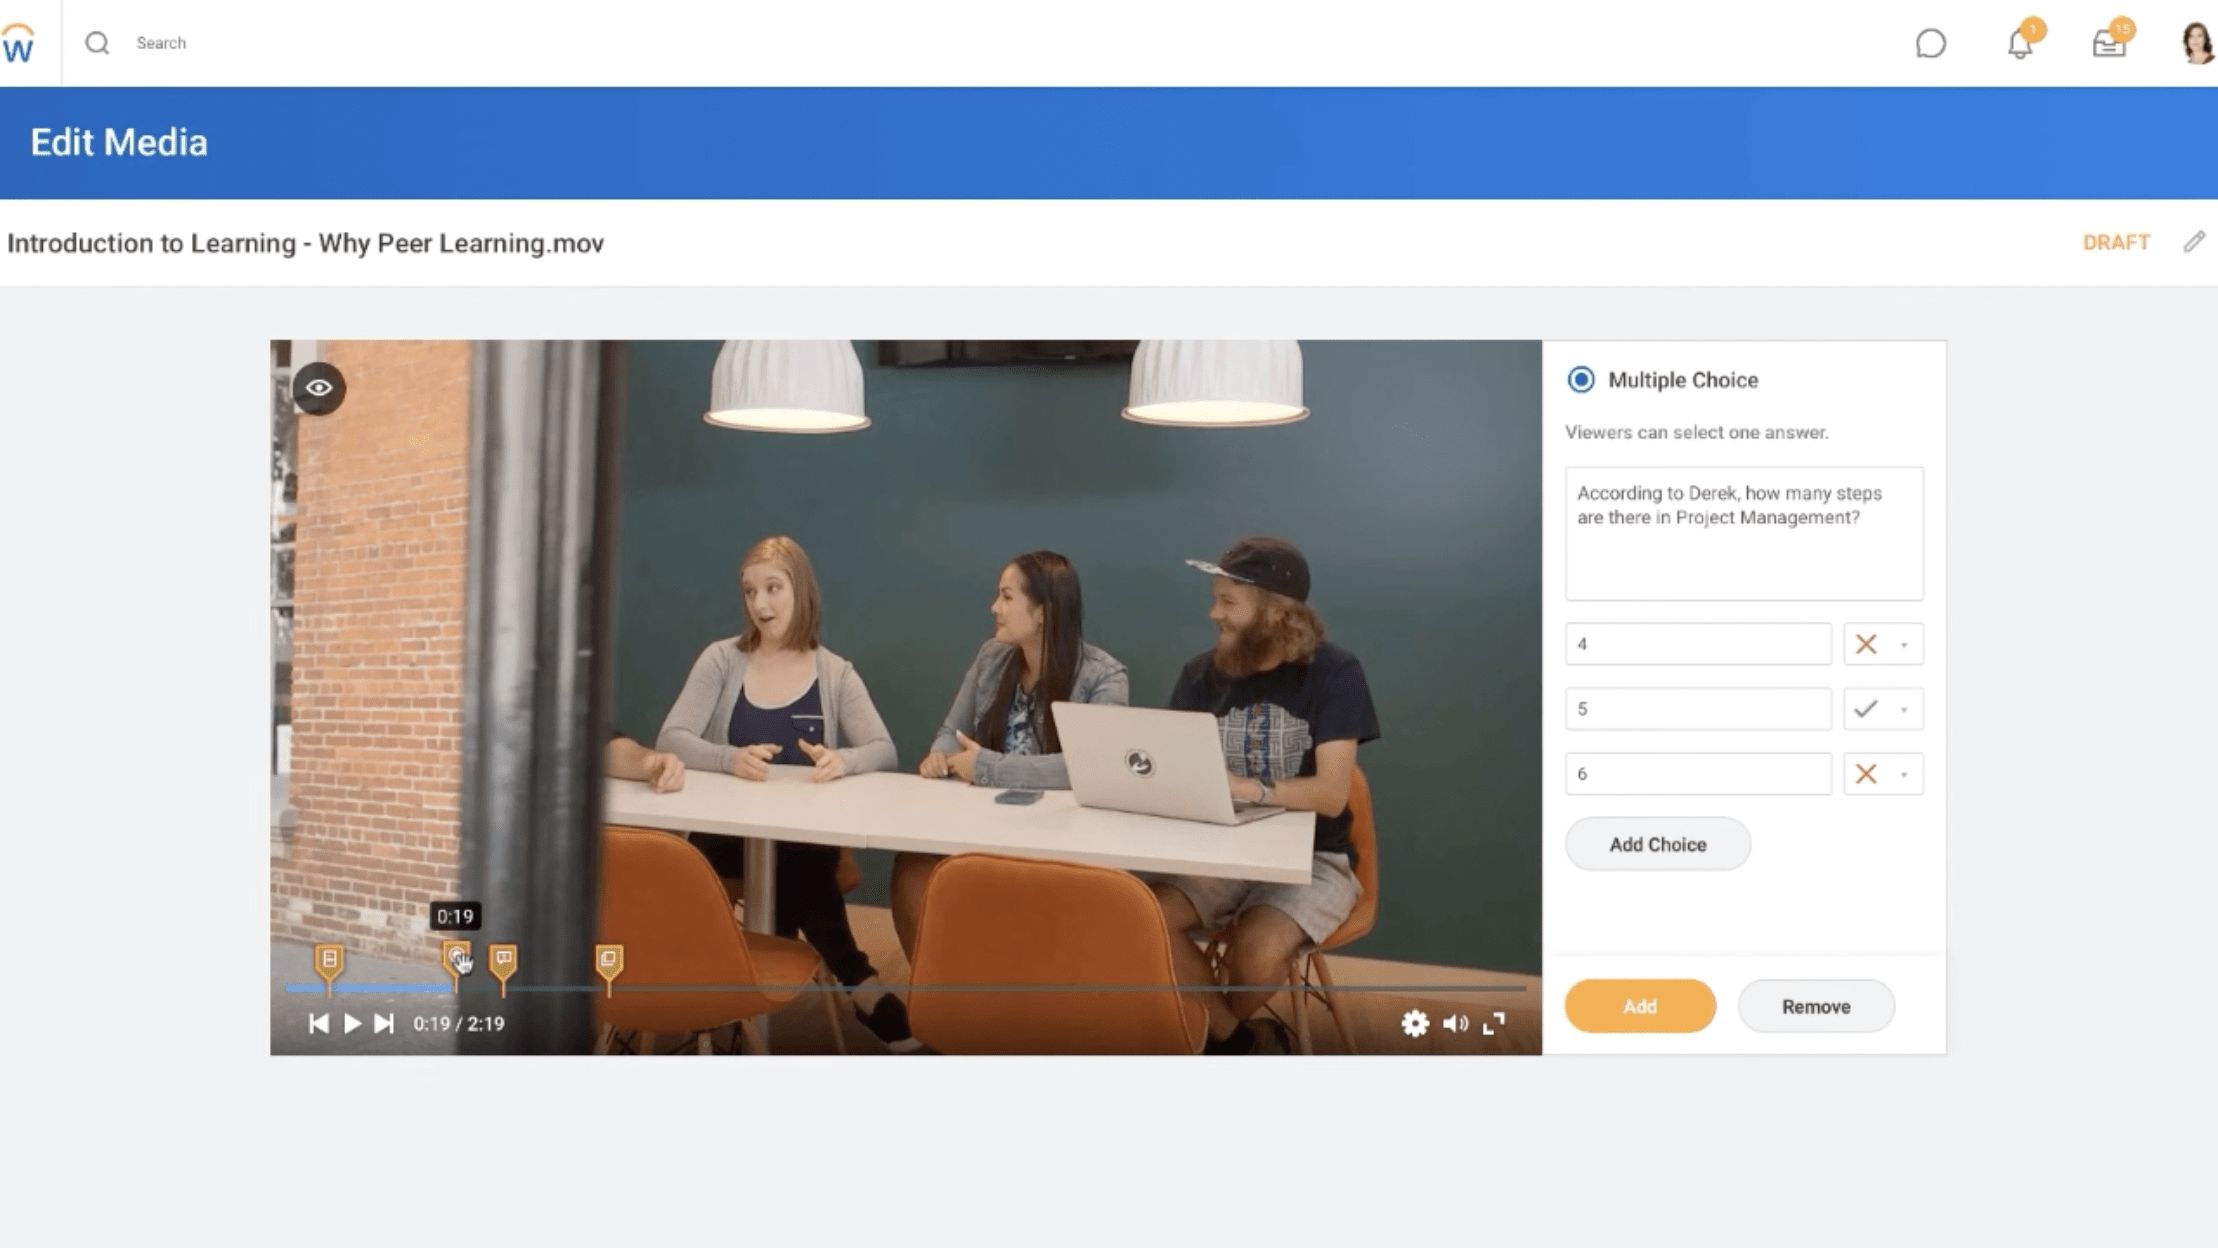
Task: Open the Search bar
Action: [x=162, y=43]
